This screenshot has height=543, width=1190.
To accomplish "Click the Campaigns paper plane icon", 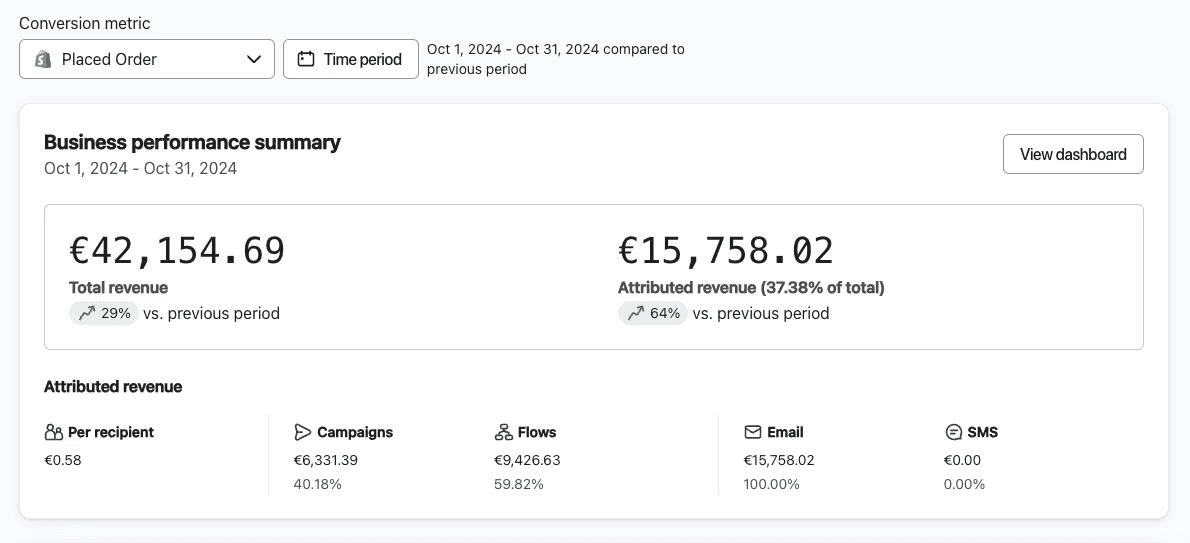I will pos(303,432).
